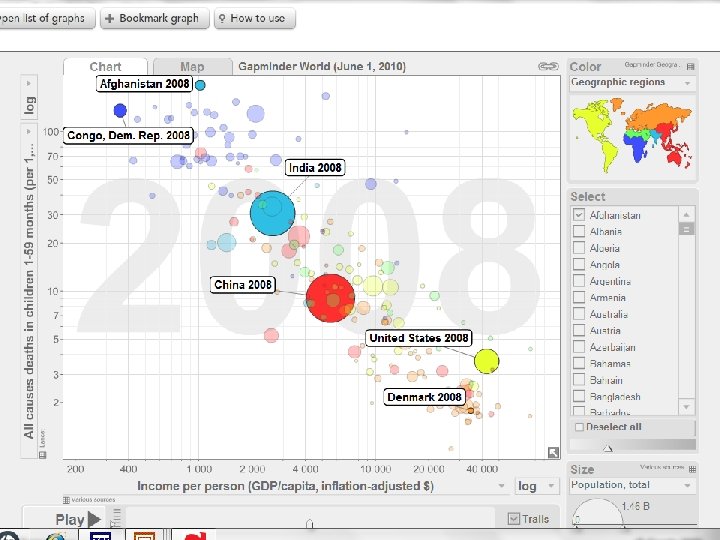Image resolution: width=720 pixels, height=540 pixels.
Task: Click the plus icon on Bookmark graph
Action: (109, 18)
